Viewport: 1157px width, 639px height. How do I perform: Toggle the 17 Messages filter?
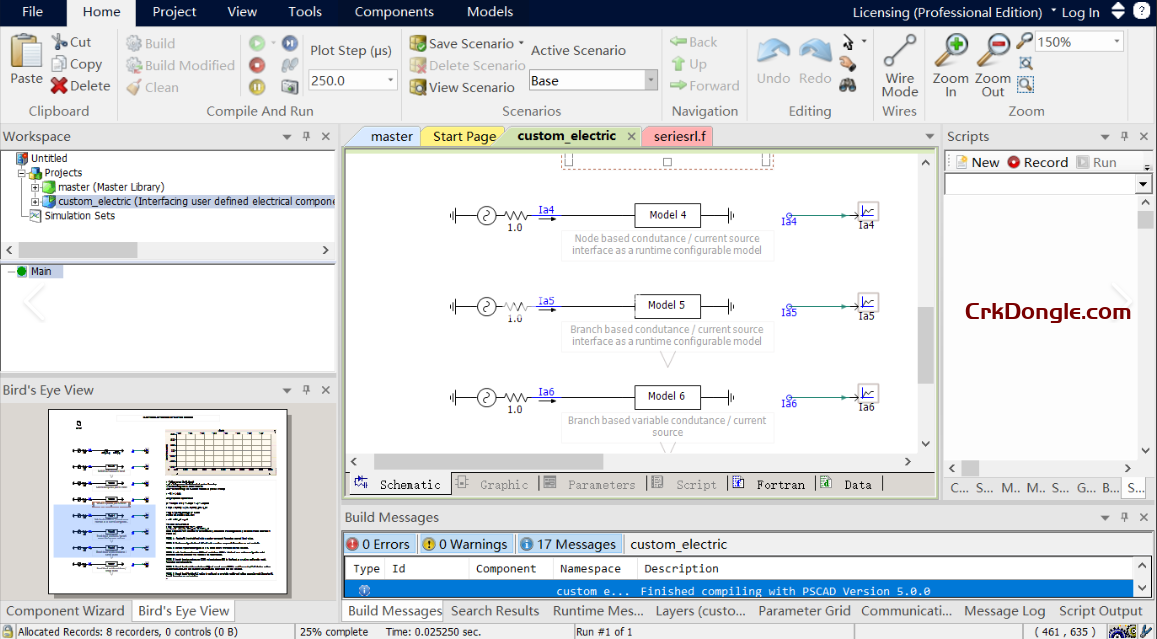pyautogui.click(x=569, y=544)
